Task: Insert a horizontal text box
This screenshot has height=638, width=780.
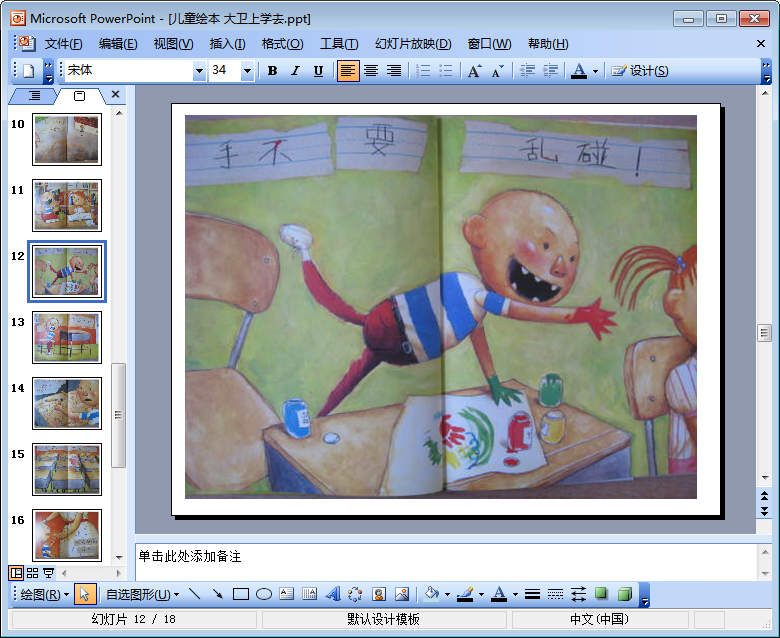Action: tap(287, 594)
